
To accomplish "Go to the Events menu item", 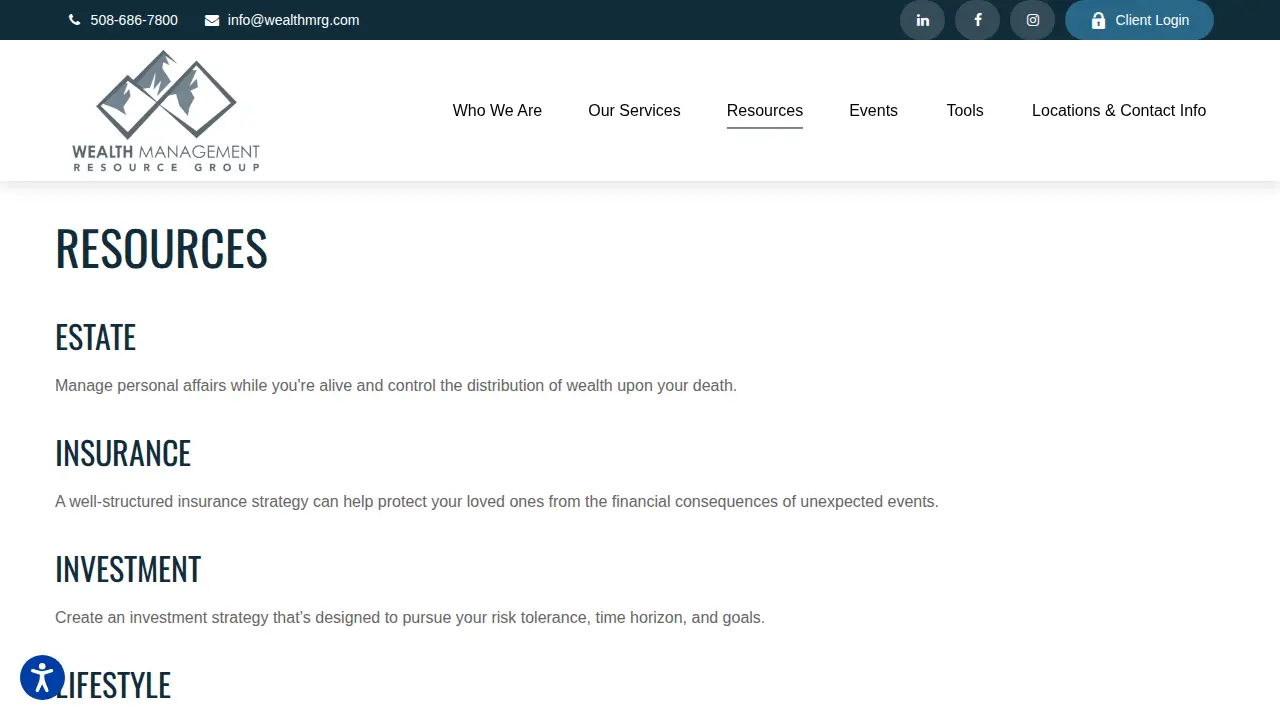I will 873,110.
